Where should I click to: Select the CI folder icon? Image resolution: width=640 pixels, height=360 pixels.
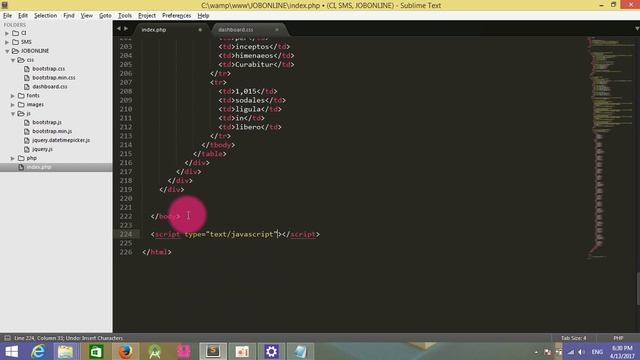16,33
